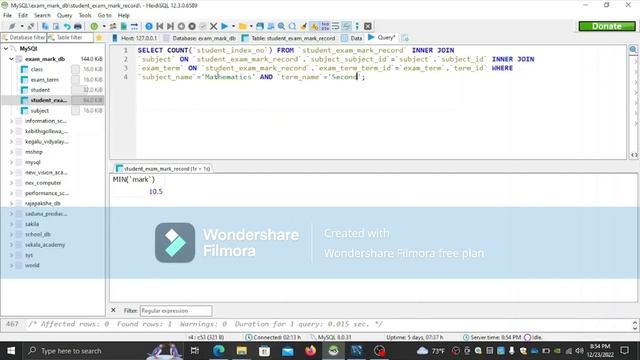The width and height of the screenshot is (640, 360).
Task: Switch to the Query* tab
Action: click(x=382, y=38)
